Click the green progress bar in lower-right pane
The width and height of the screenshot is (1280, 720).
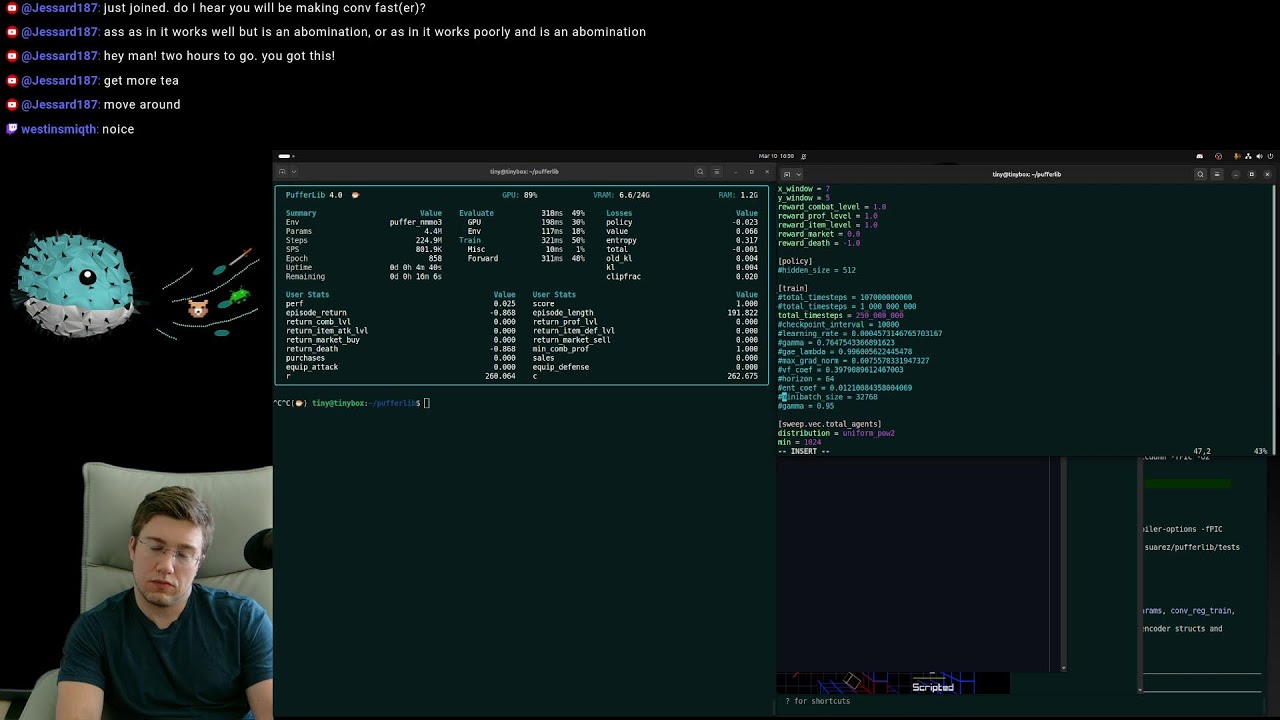point(1188,484)
